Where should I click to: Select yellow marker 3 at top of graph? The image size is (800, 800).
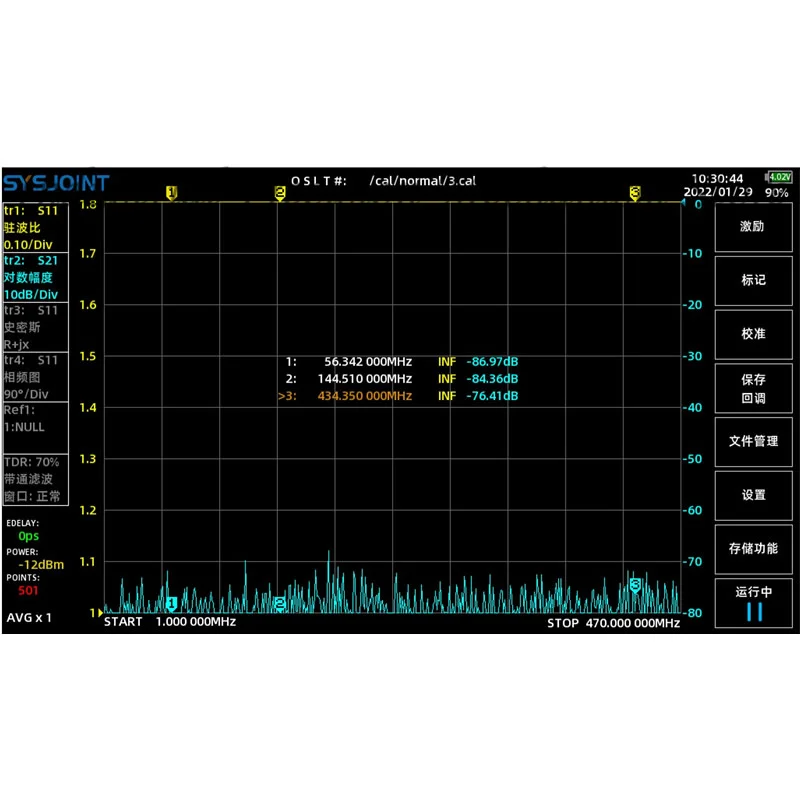[x=635, y=193]
